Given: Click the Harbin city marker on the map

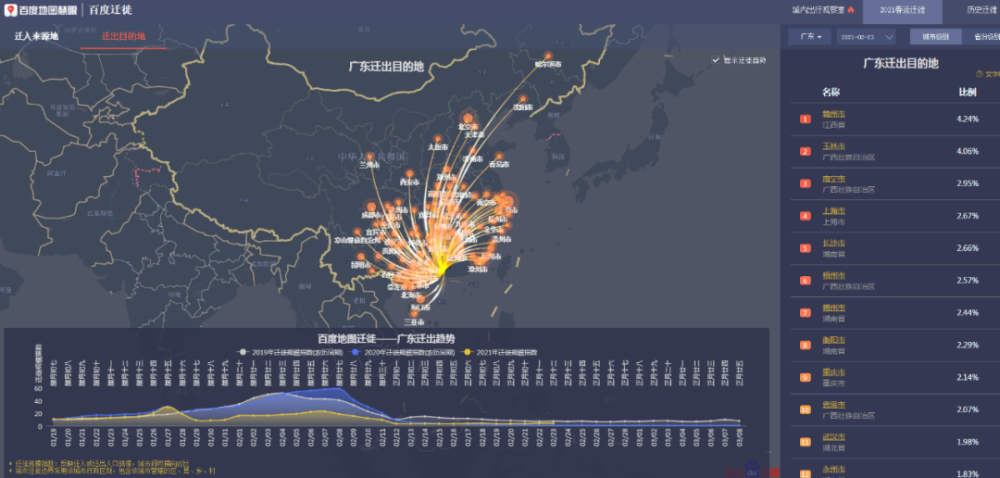Looking at the screenshot, I should (x=548, y=56).
